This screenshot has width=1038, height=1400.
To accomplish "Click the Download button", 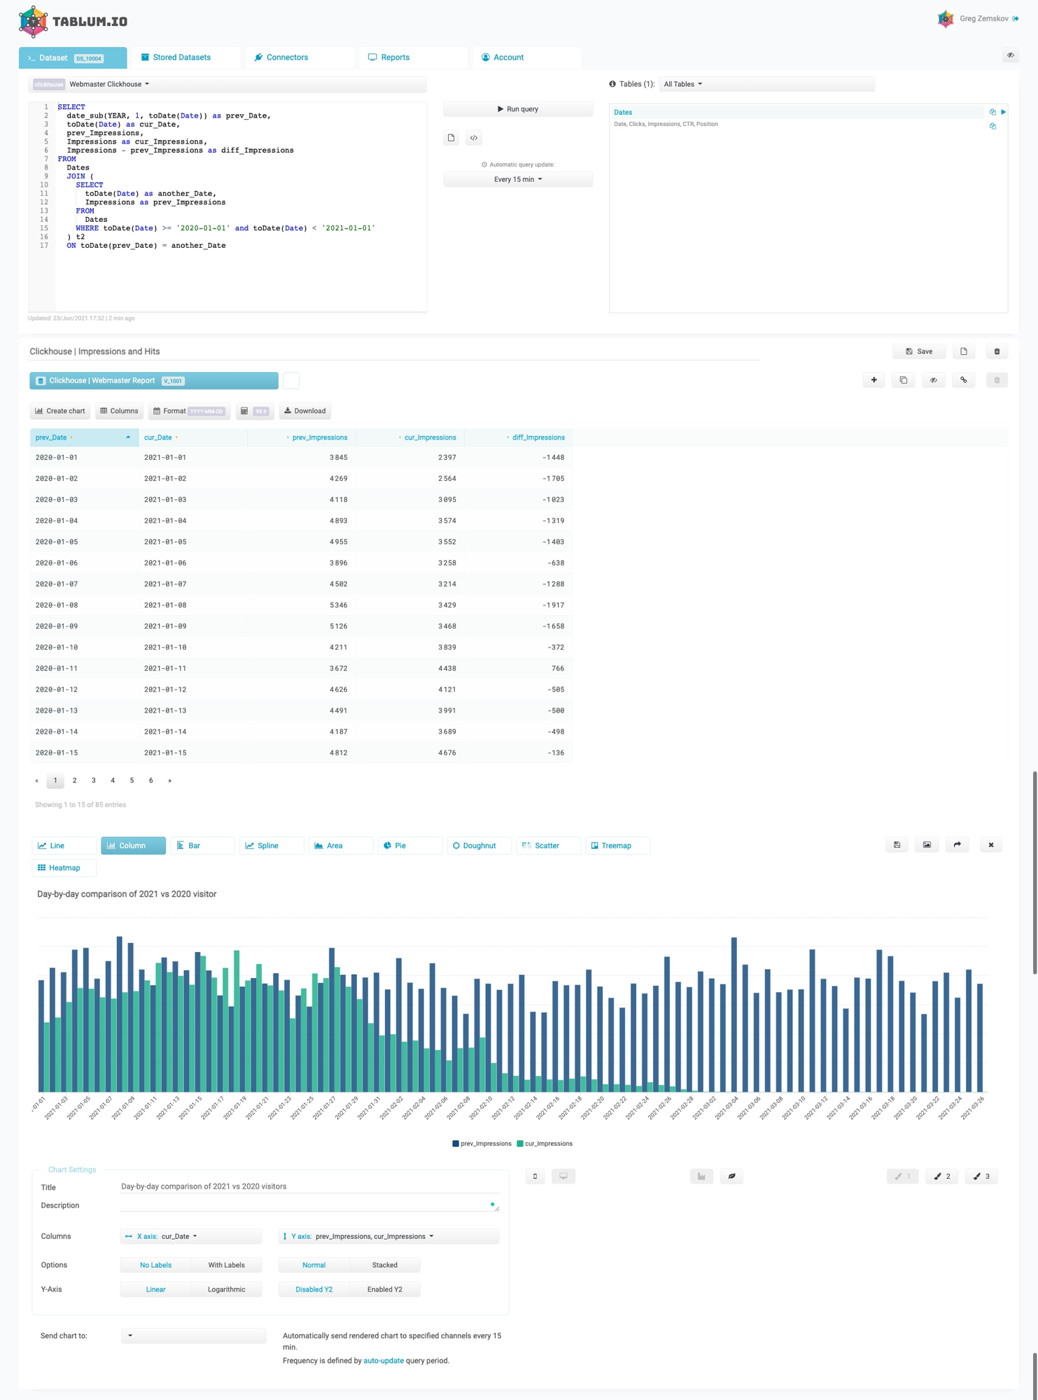I will 305,411.
